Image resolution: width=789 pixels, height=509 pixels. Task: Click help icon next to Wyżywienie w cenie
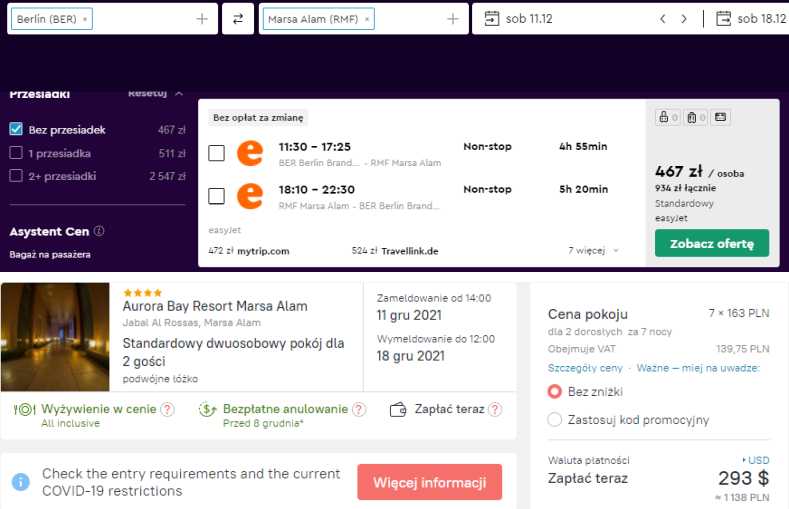(x=167, y=409)
